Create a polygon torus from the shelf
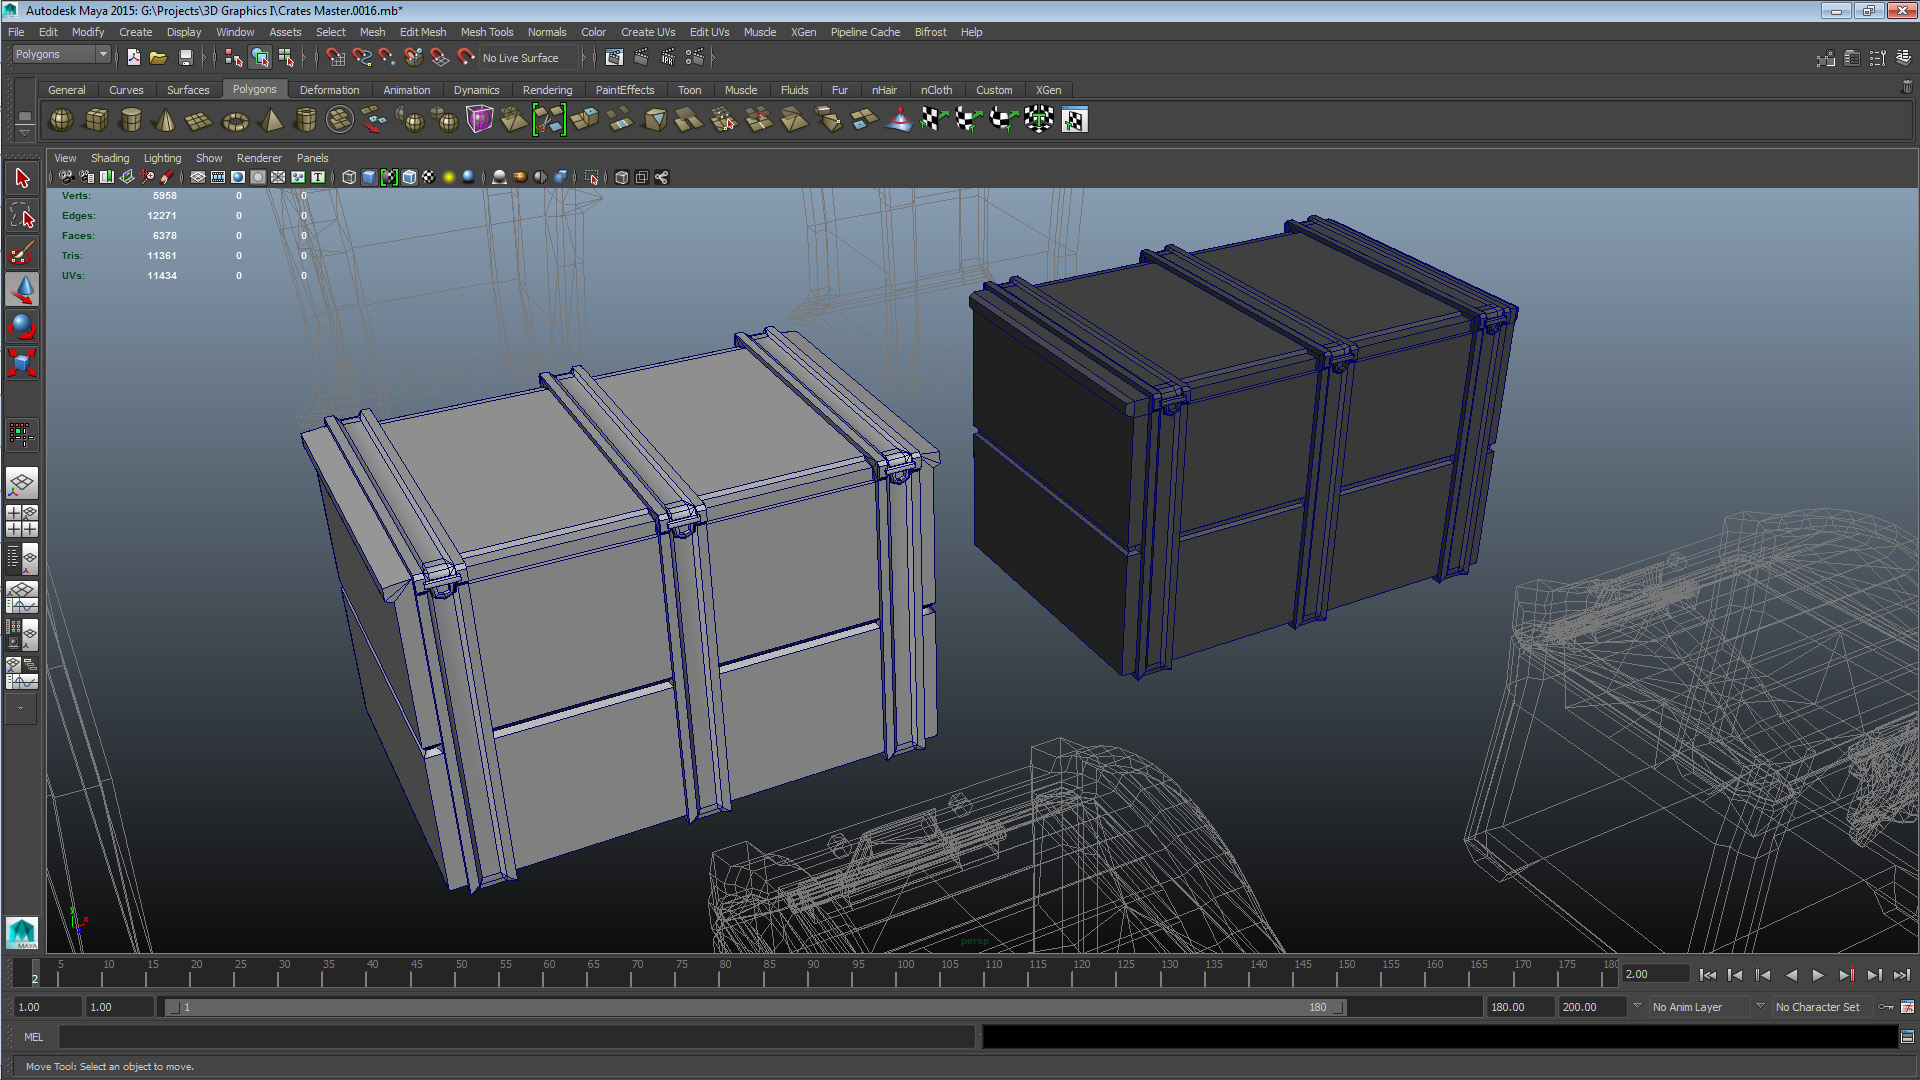1920x1080 pixels. click(235, 121)
